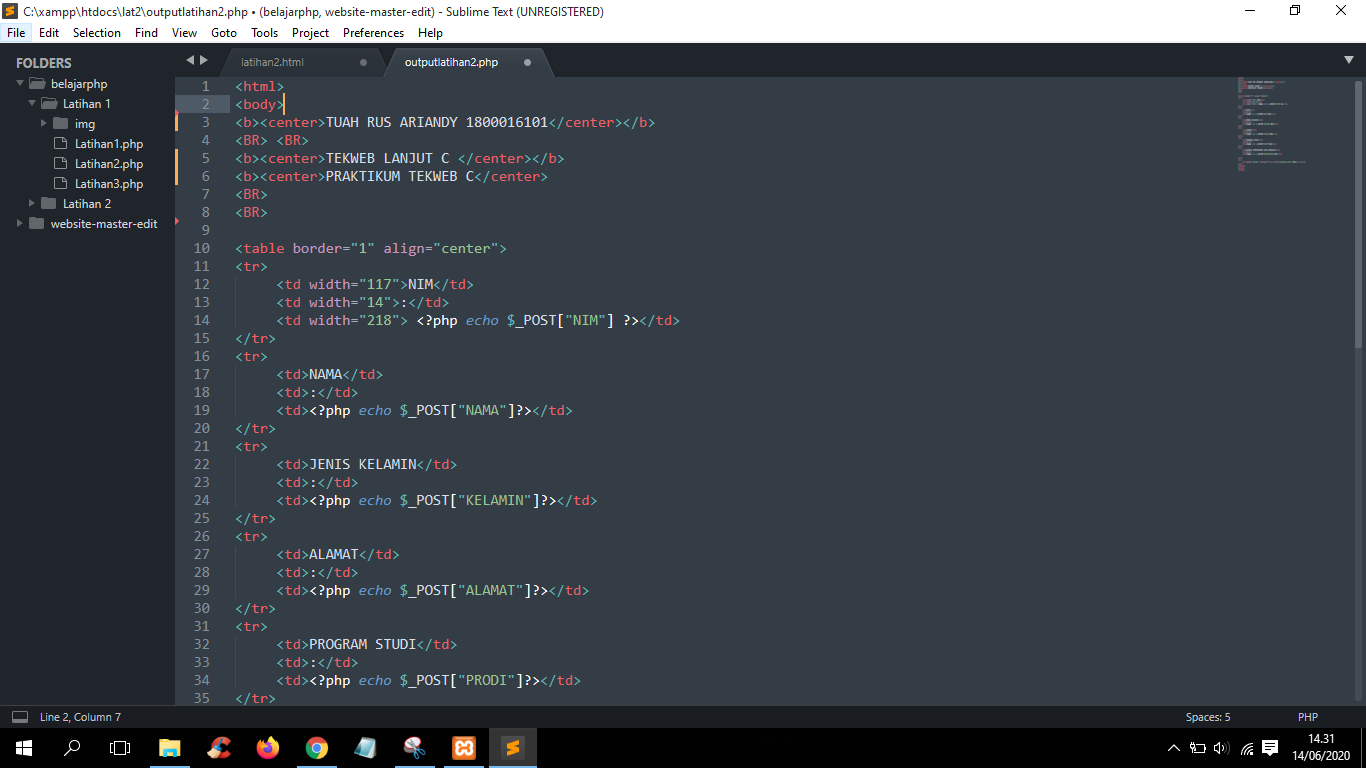
Task: Expand the Latihan 2 folder
Action: (32, 203)
